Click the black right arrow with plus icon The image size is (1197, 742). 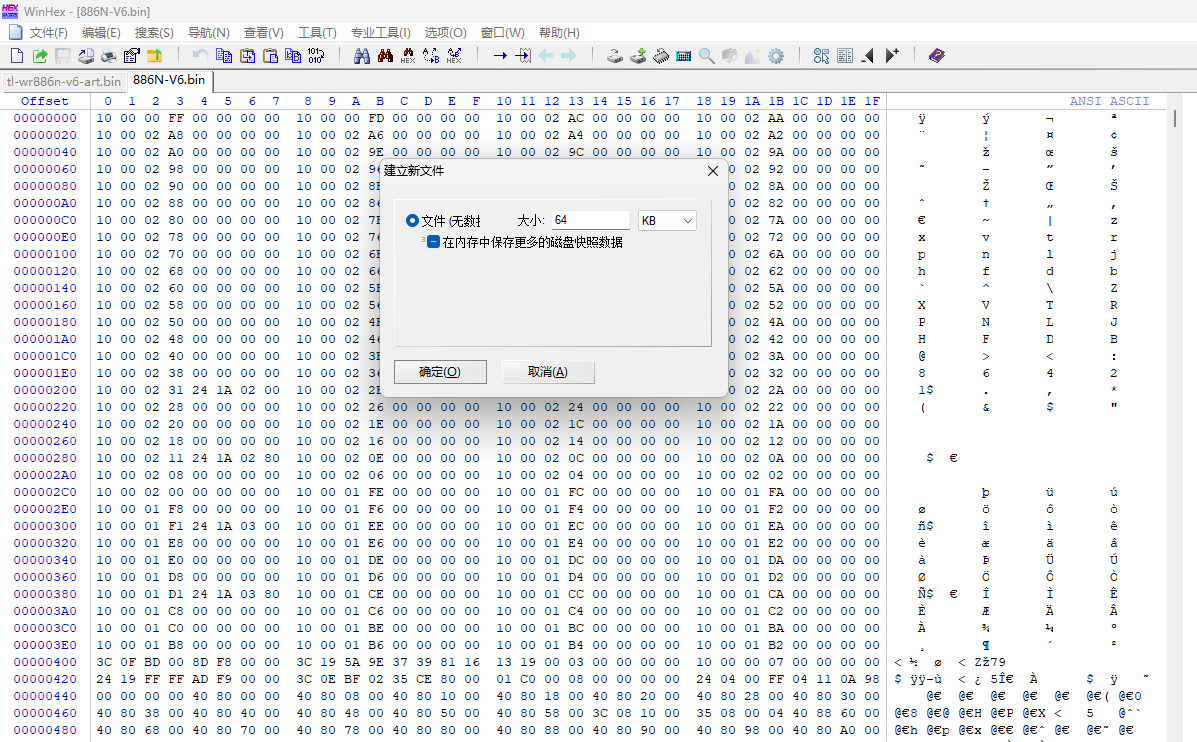[891, 56]
